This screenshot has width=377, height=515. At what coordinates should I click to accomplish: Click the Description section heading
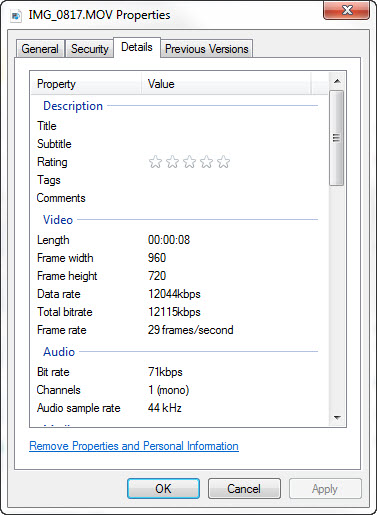pos(73,106)
